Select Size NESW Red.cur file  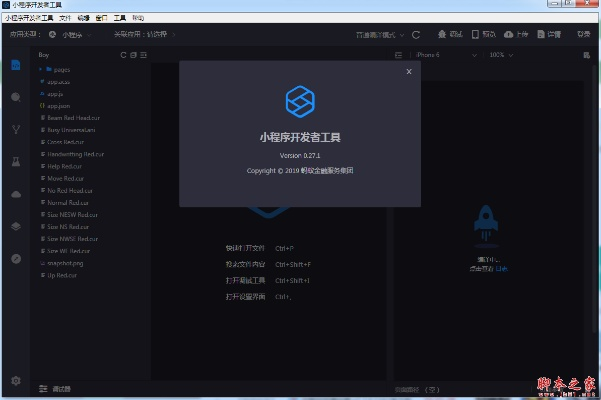click(x=72, y=215)
